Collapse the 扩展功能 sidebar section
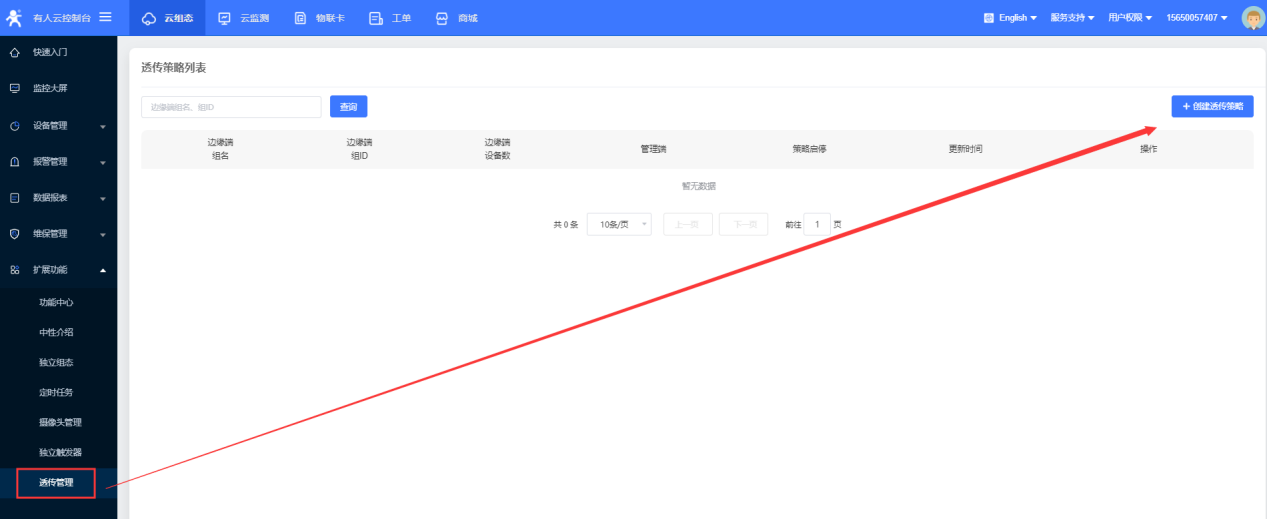 (58, 270)
